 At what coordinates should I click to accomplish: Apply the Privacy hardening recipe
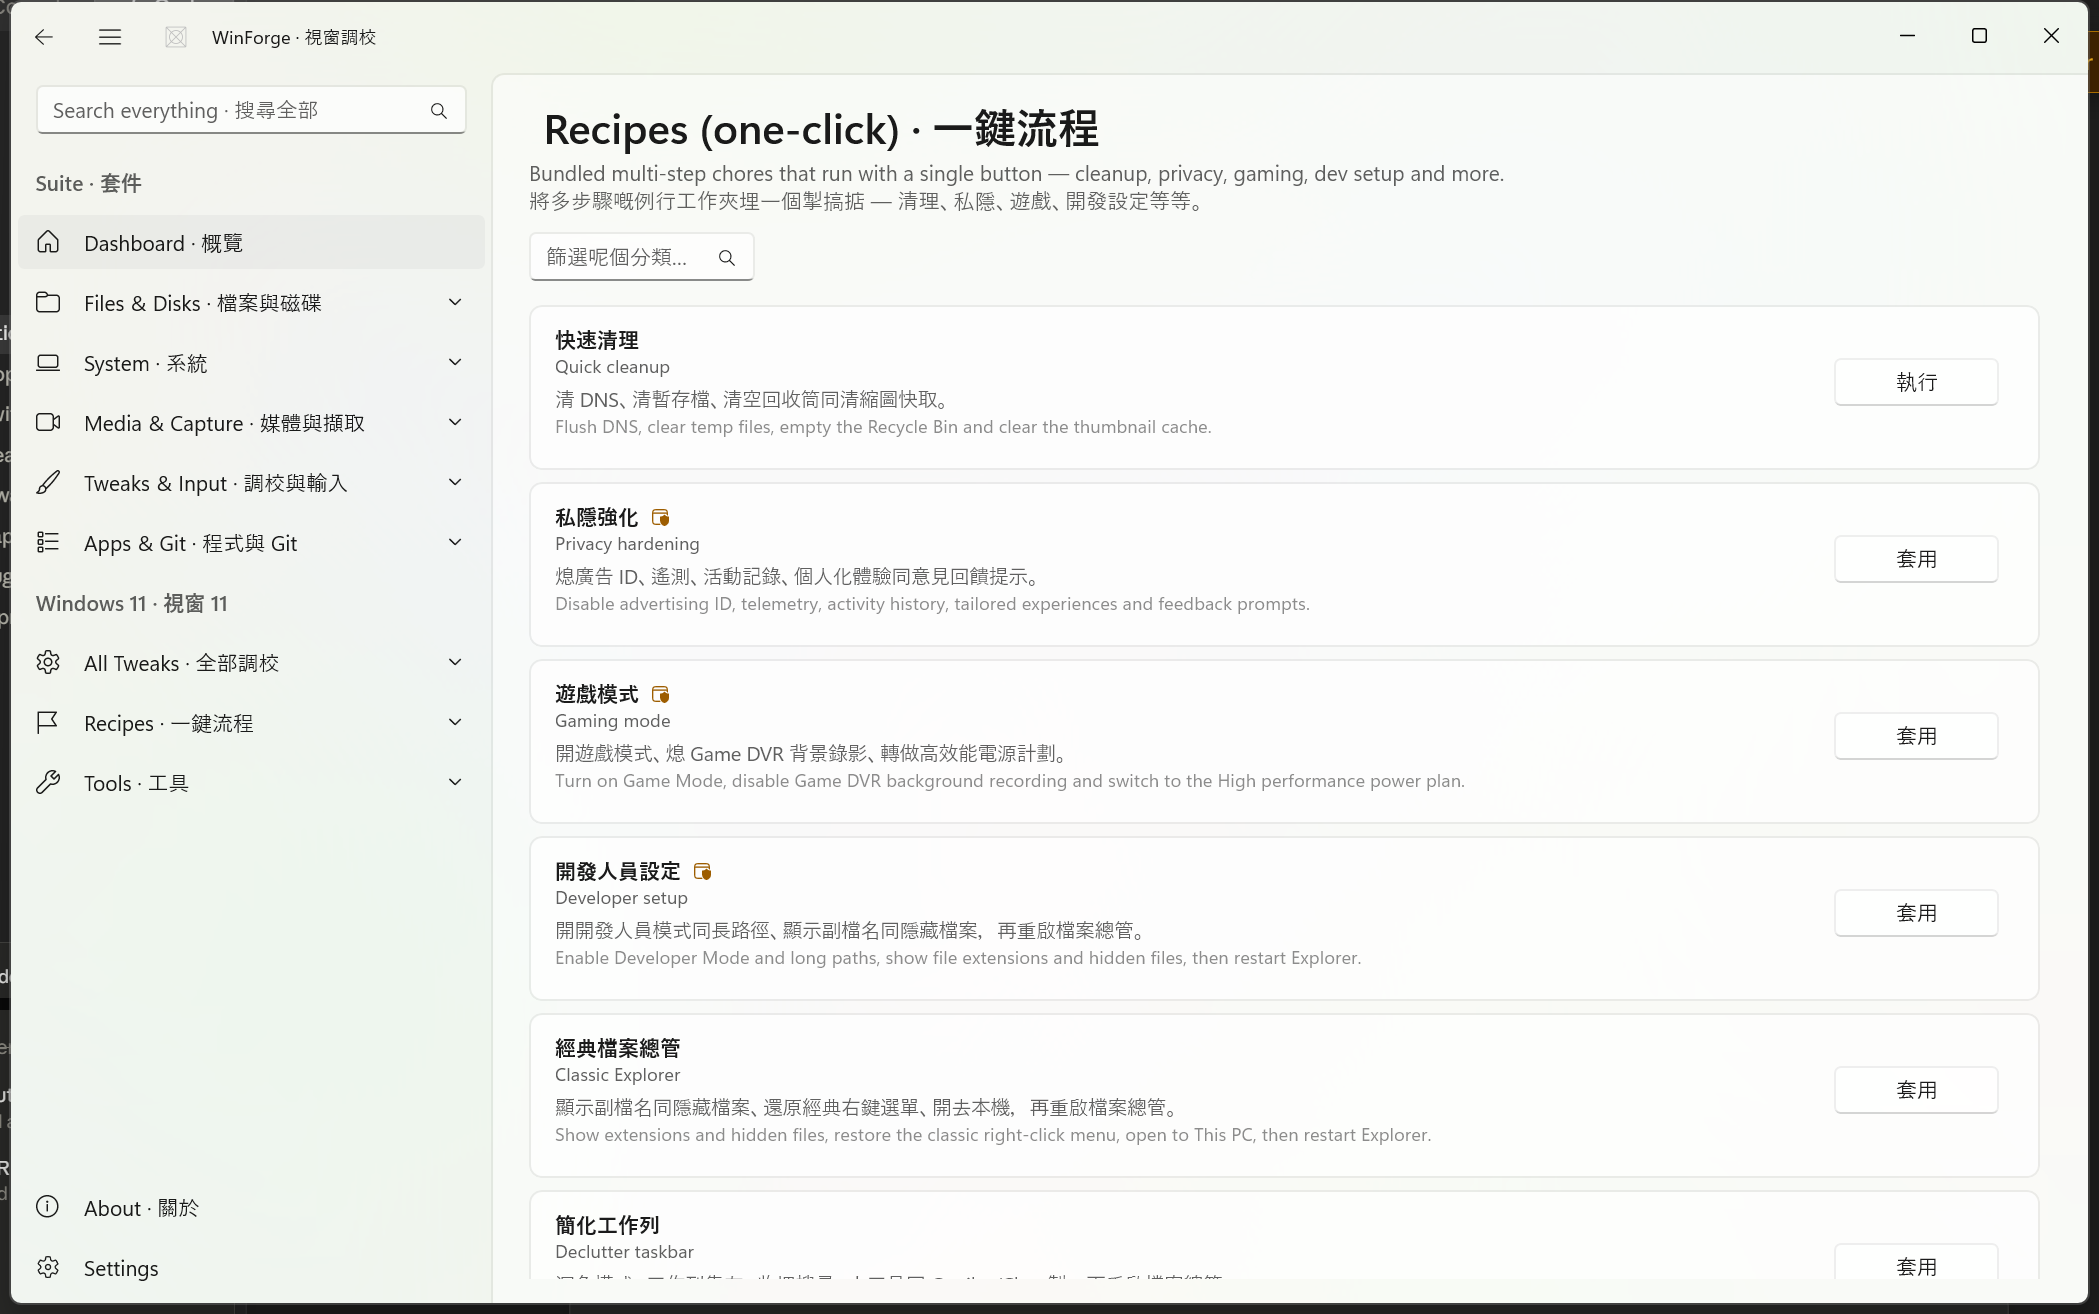pos(1916,559)
